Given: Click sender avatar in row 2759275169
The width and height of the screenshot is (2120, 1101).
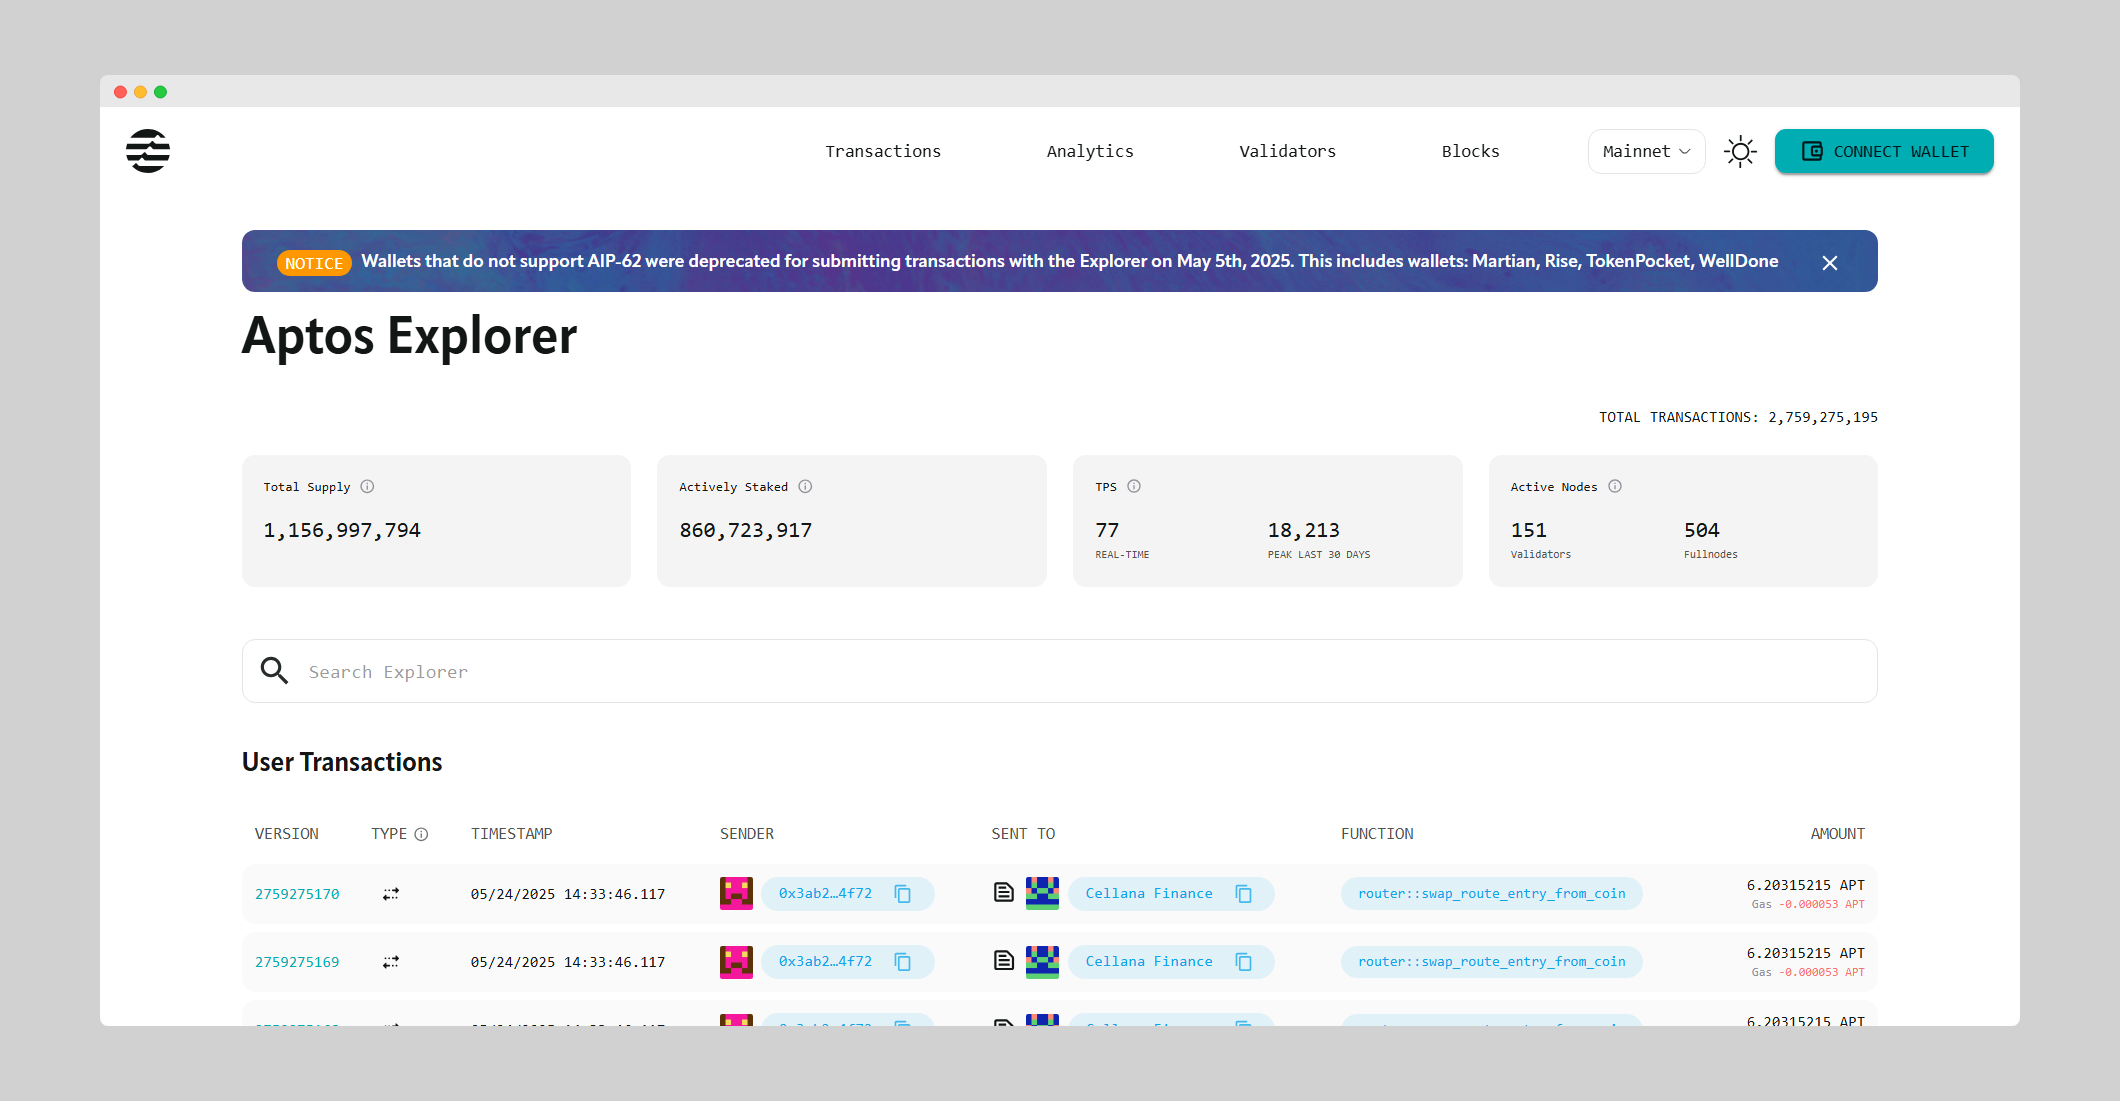Looking at the screenshot, I should pyautogui.click(x=736, y=961).
